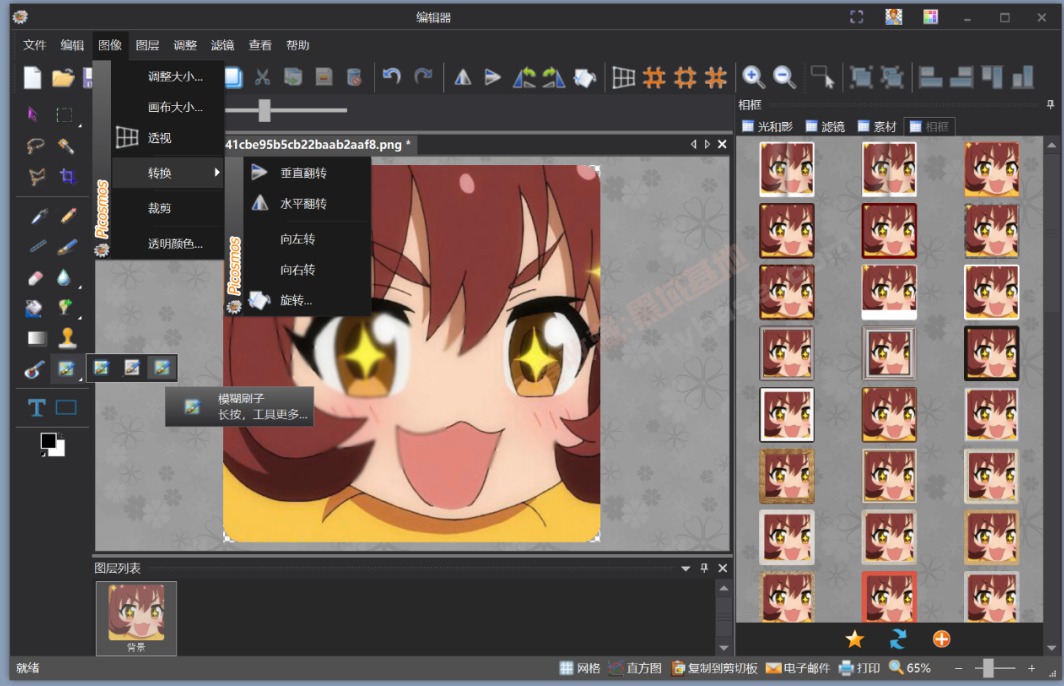The height and width of the screenshot is (686, 1064).
Task: Select the crop tool
Action: point(67,176)
